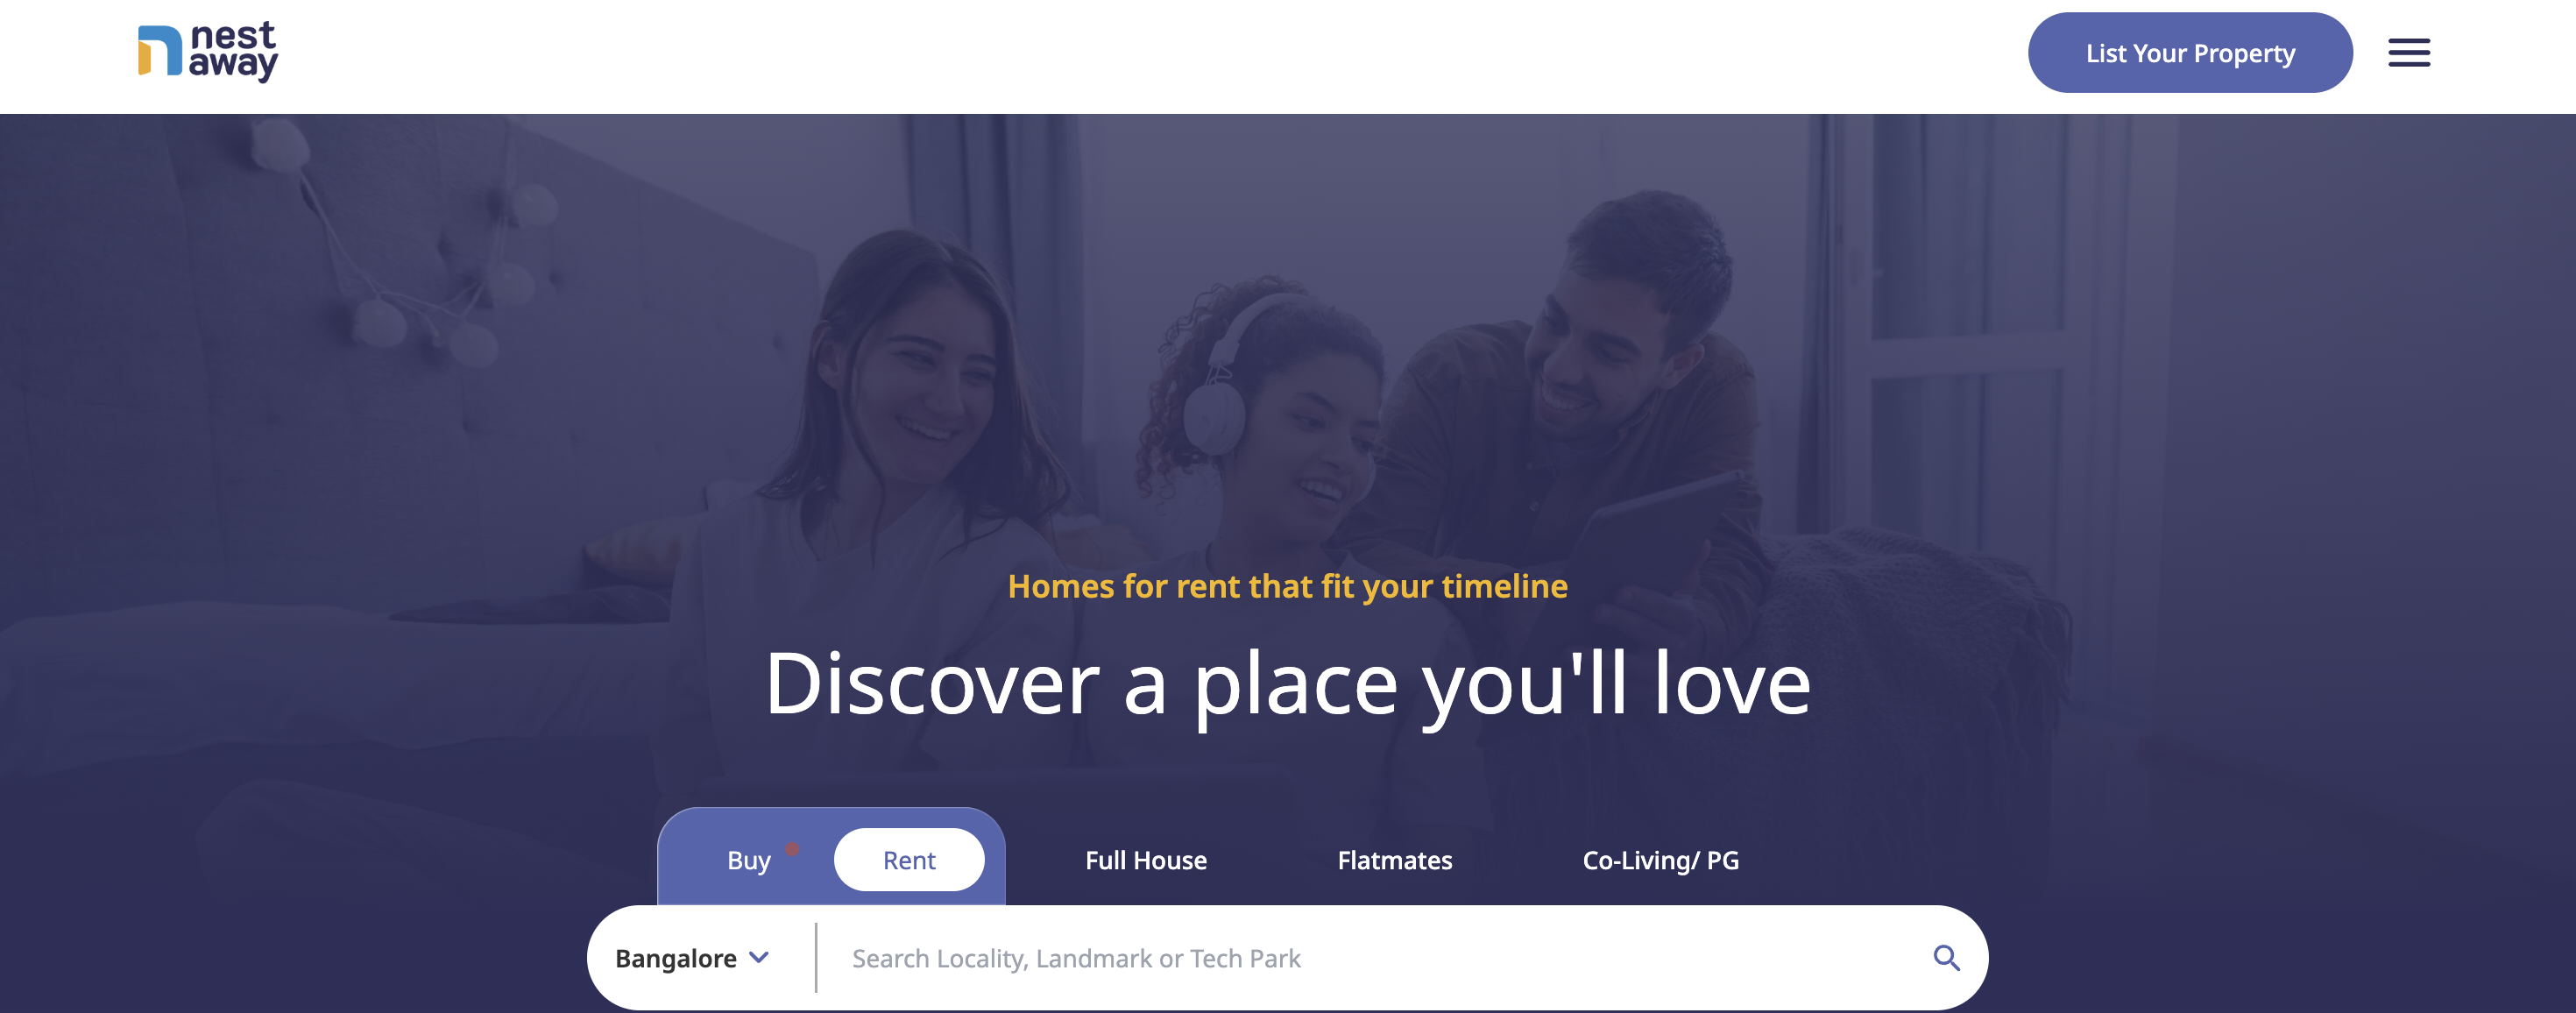Open the Co-Living/ PG tab
Image resolution: width=2576 pixels, height=1013 pixels.
(1660, 860)
